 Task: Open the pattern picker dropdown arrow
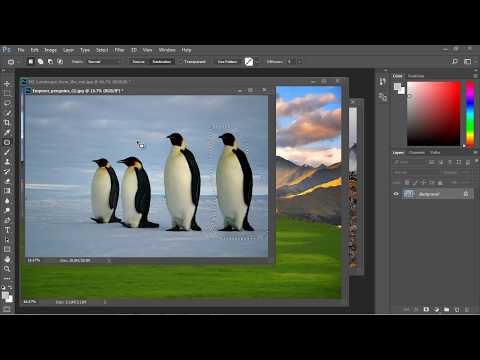tap(257, 62)
